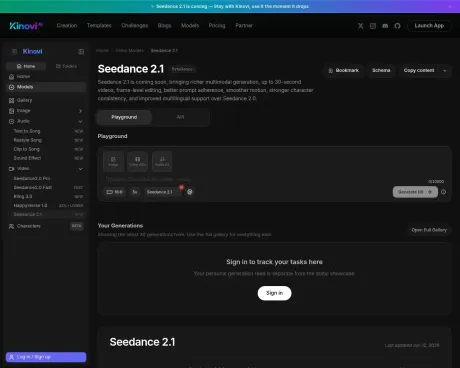Open the X (Twitter) link in the header

click(360, 26)
